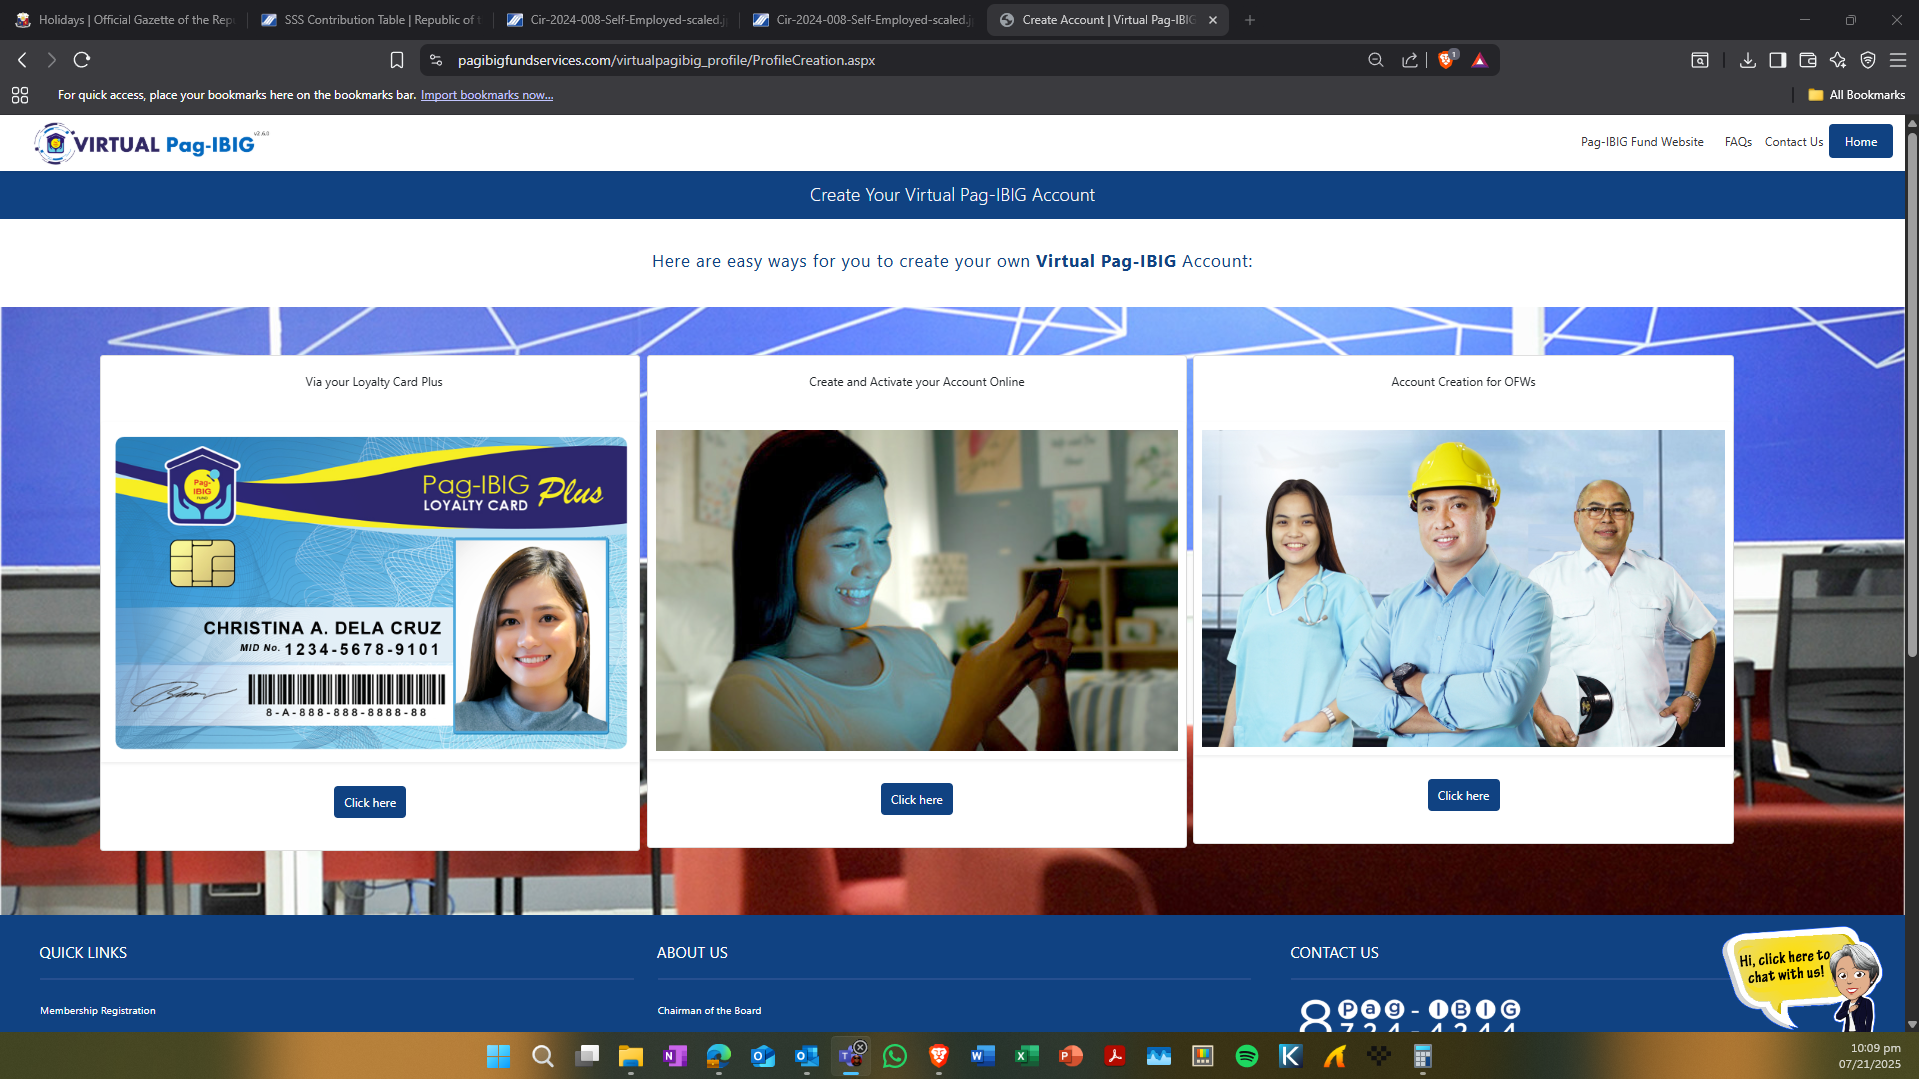Open site settings icon in address bar
Screen dimensions: 1919x1079
point(436,60)
